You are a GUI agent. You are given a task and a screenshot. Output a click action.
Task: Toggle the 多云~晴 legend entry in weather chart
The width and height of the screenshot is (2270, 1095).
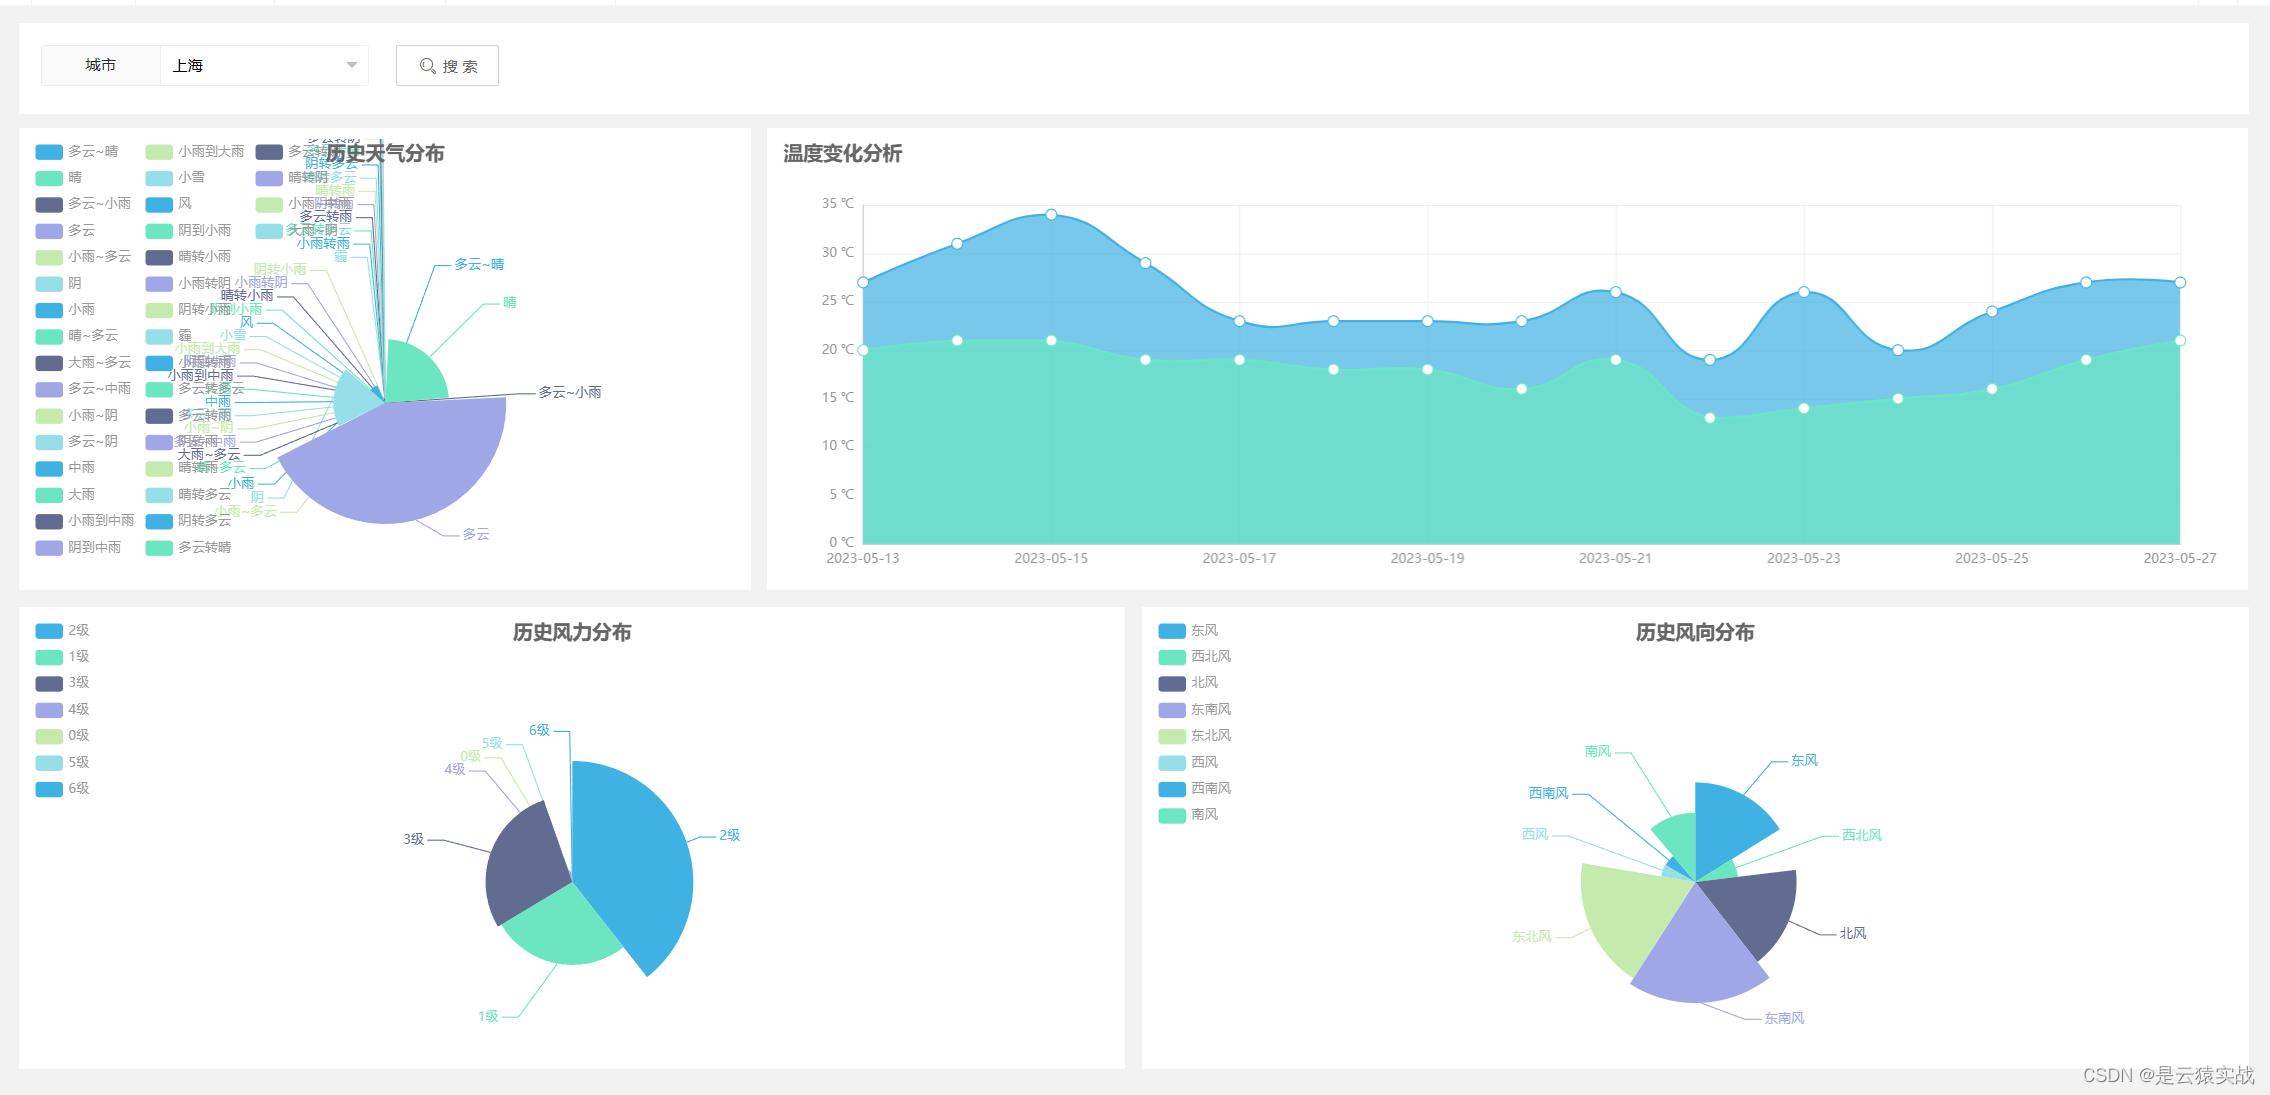click(x=77, y=151)
